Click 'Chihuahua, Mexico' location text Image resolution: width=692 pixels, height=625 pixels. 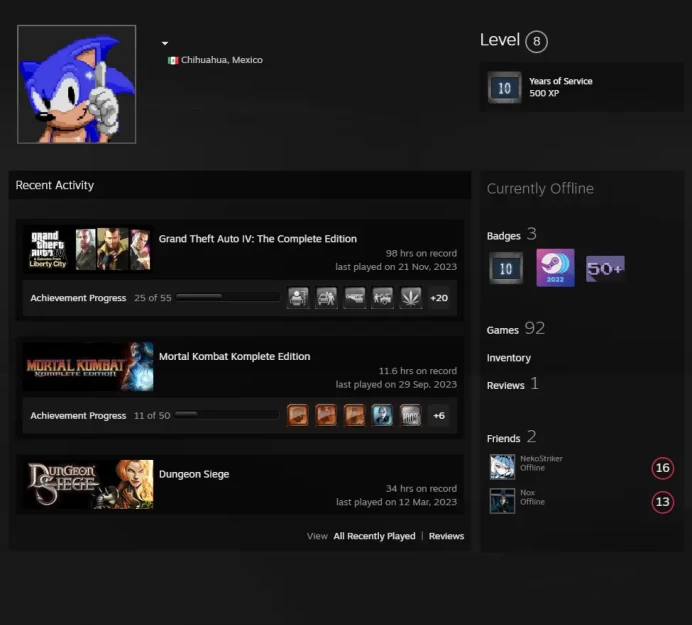[x=222, y=60]
